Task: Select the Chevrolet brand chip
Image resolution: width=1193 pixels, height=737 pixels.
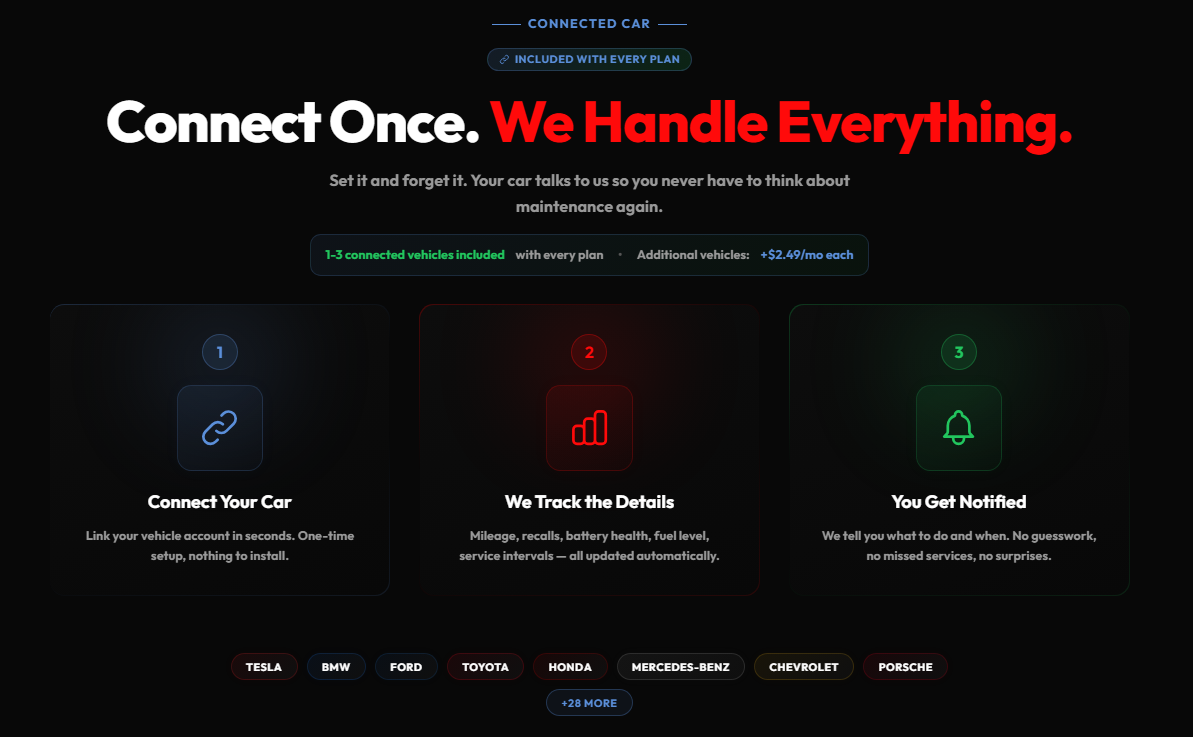Action: click(x=803, y=667)
